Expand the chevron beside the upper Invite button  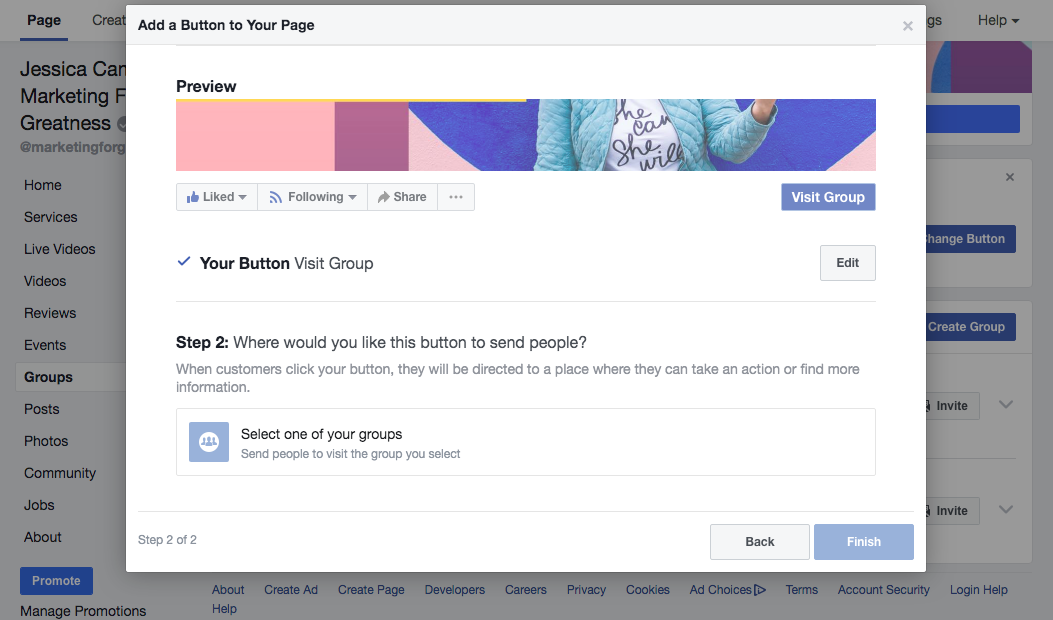pos(1005,404)
